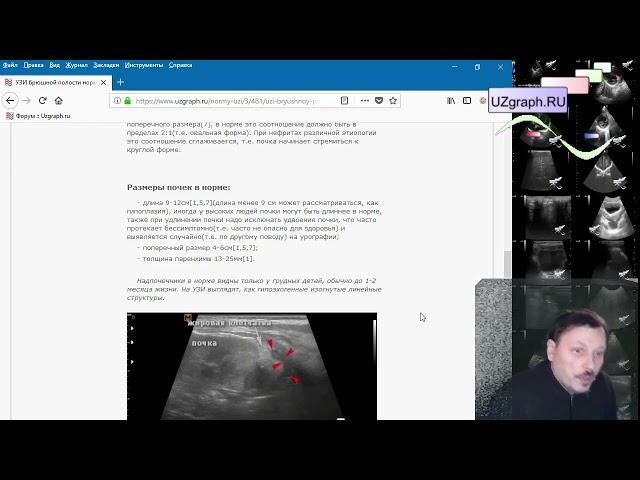
Task: Click the heading Размеры почек в норме:
Action: coord(178,187)
